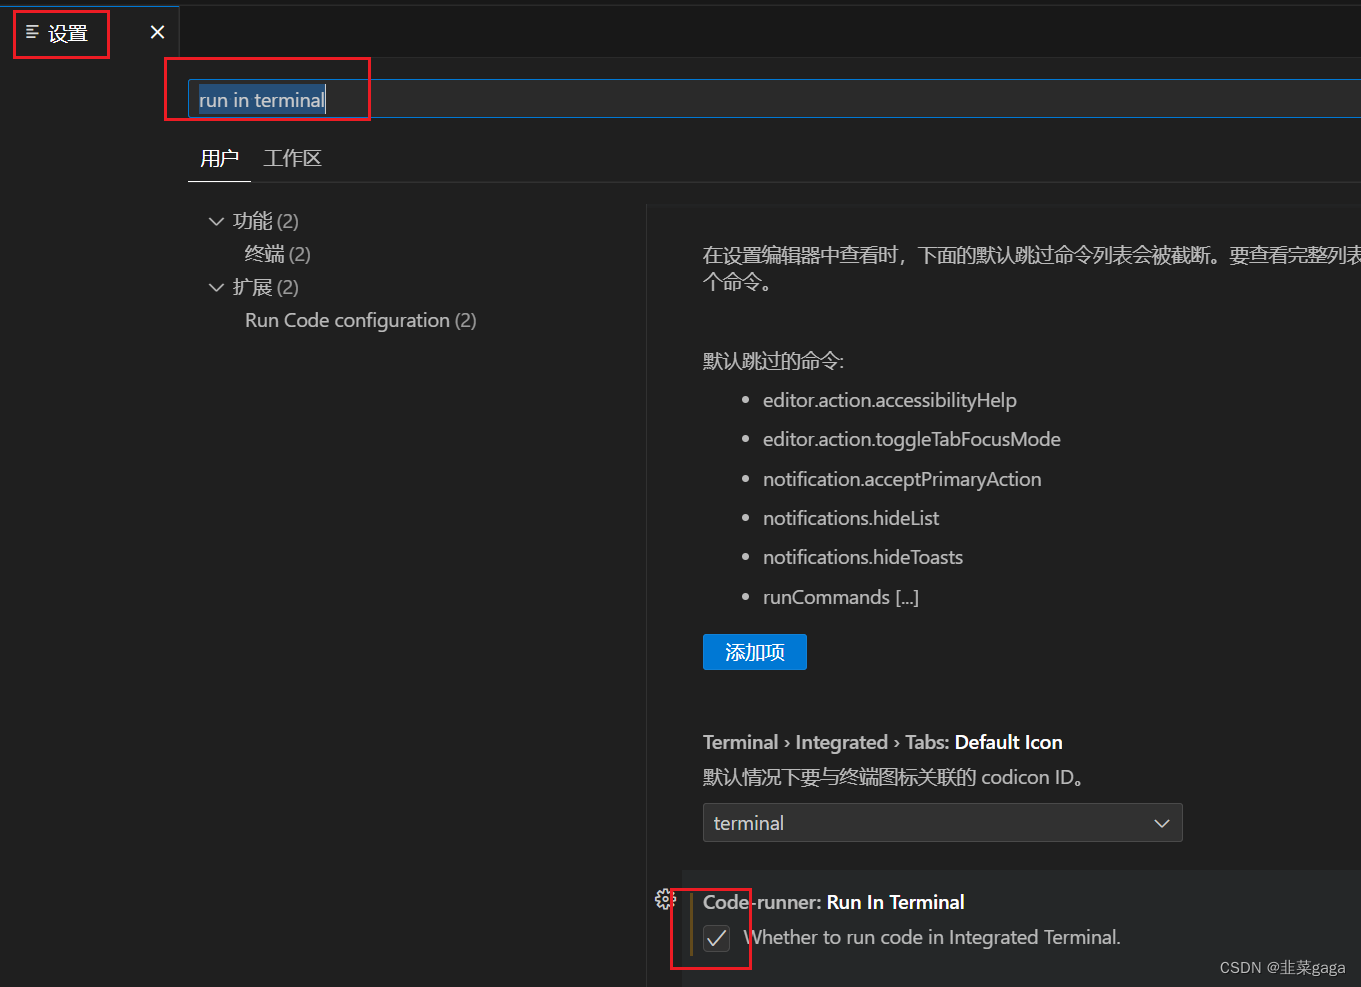This screenshot has height=987, width=1361.
Task: Click notifications.hideToasts list entry
Action: [863, 557]
